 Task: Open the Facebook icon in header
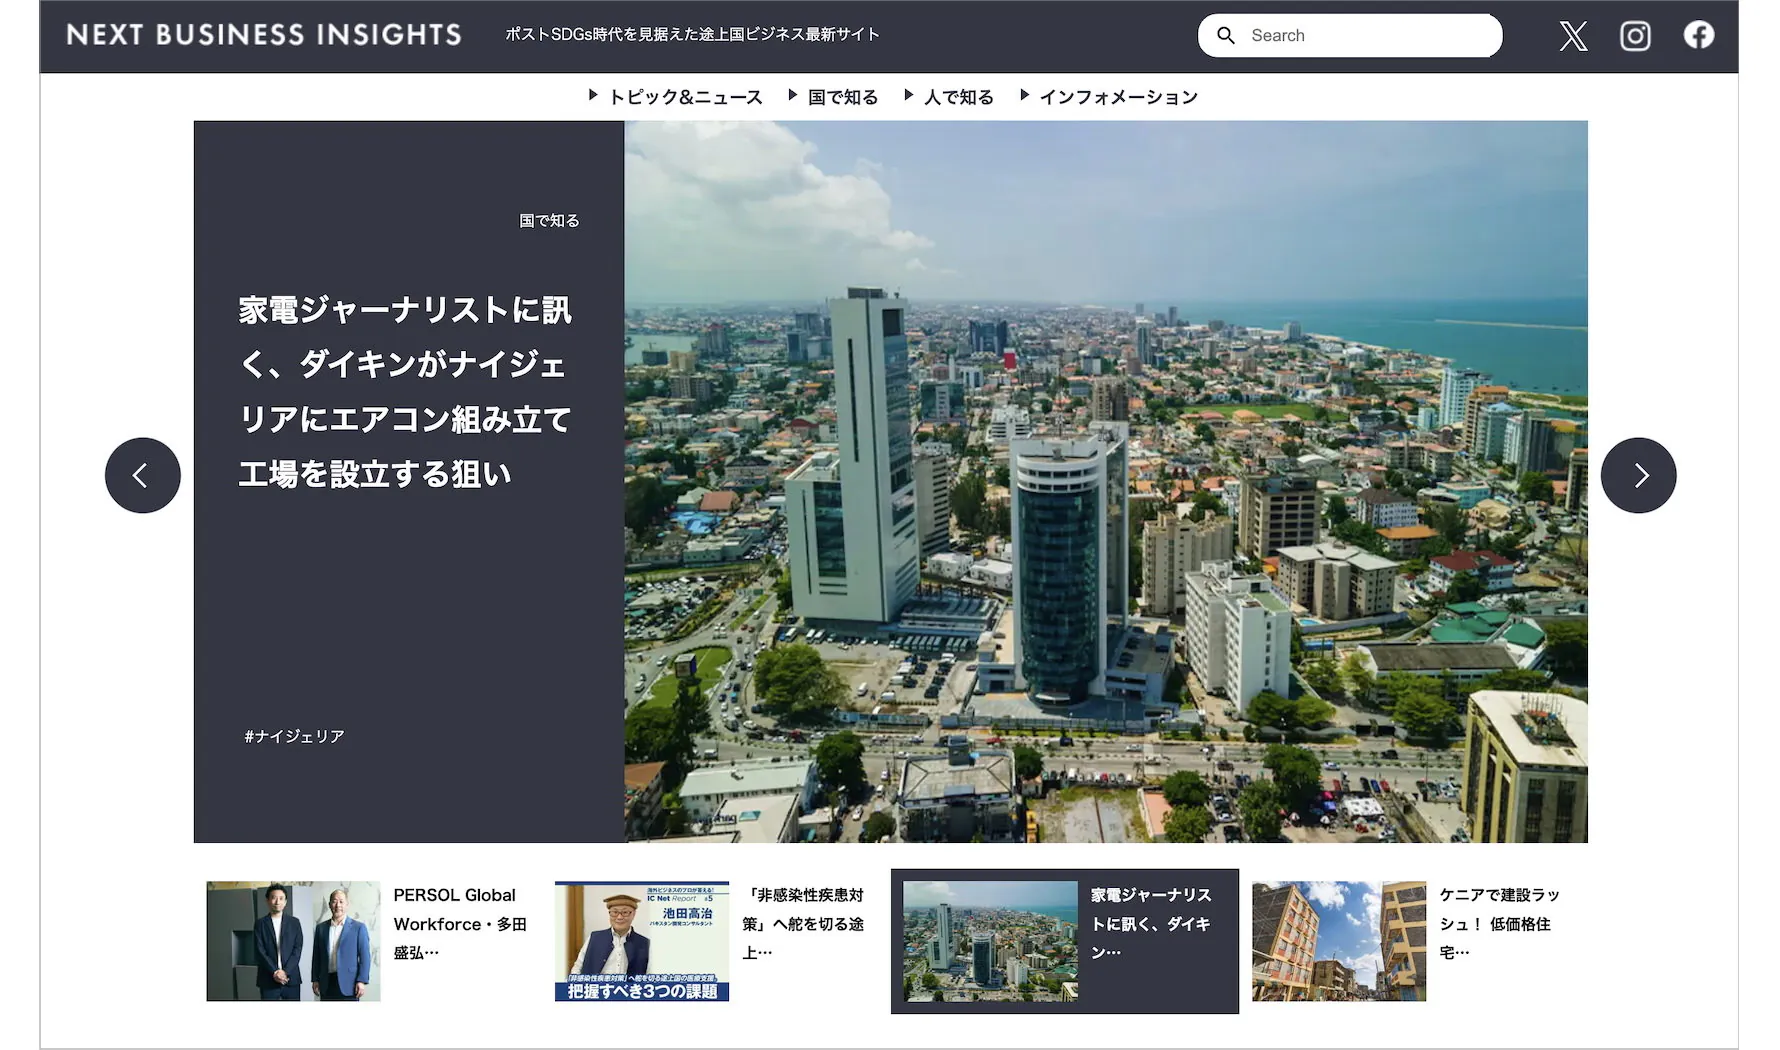click(1698, 35)
